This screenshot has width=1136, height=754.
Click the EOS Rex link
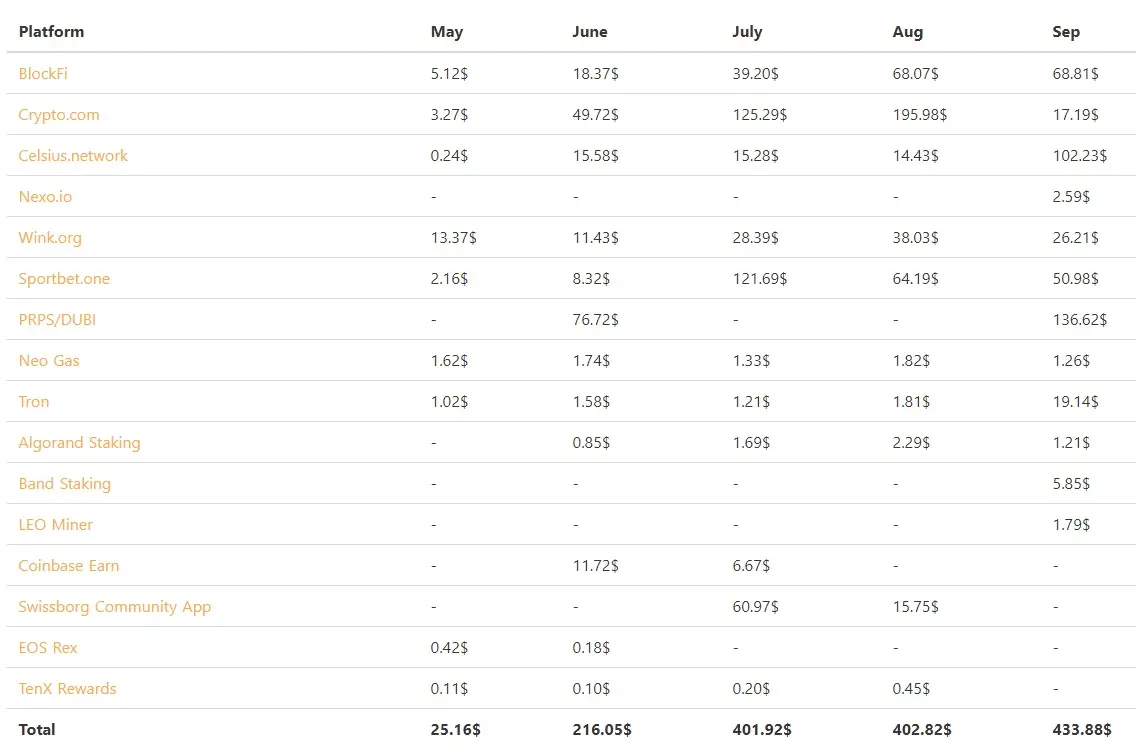tap(48, 648)
